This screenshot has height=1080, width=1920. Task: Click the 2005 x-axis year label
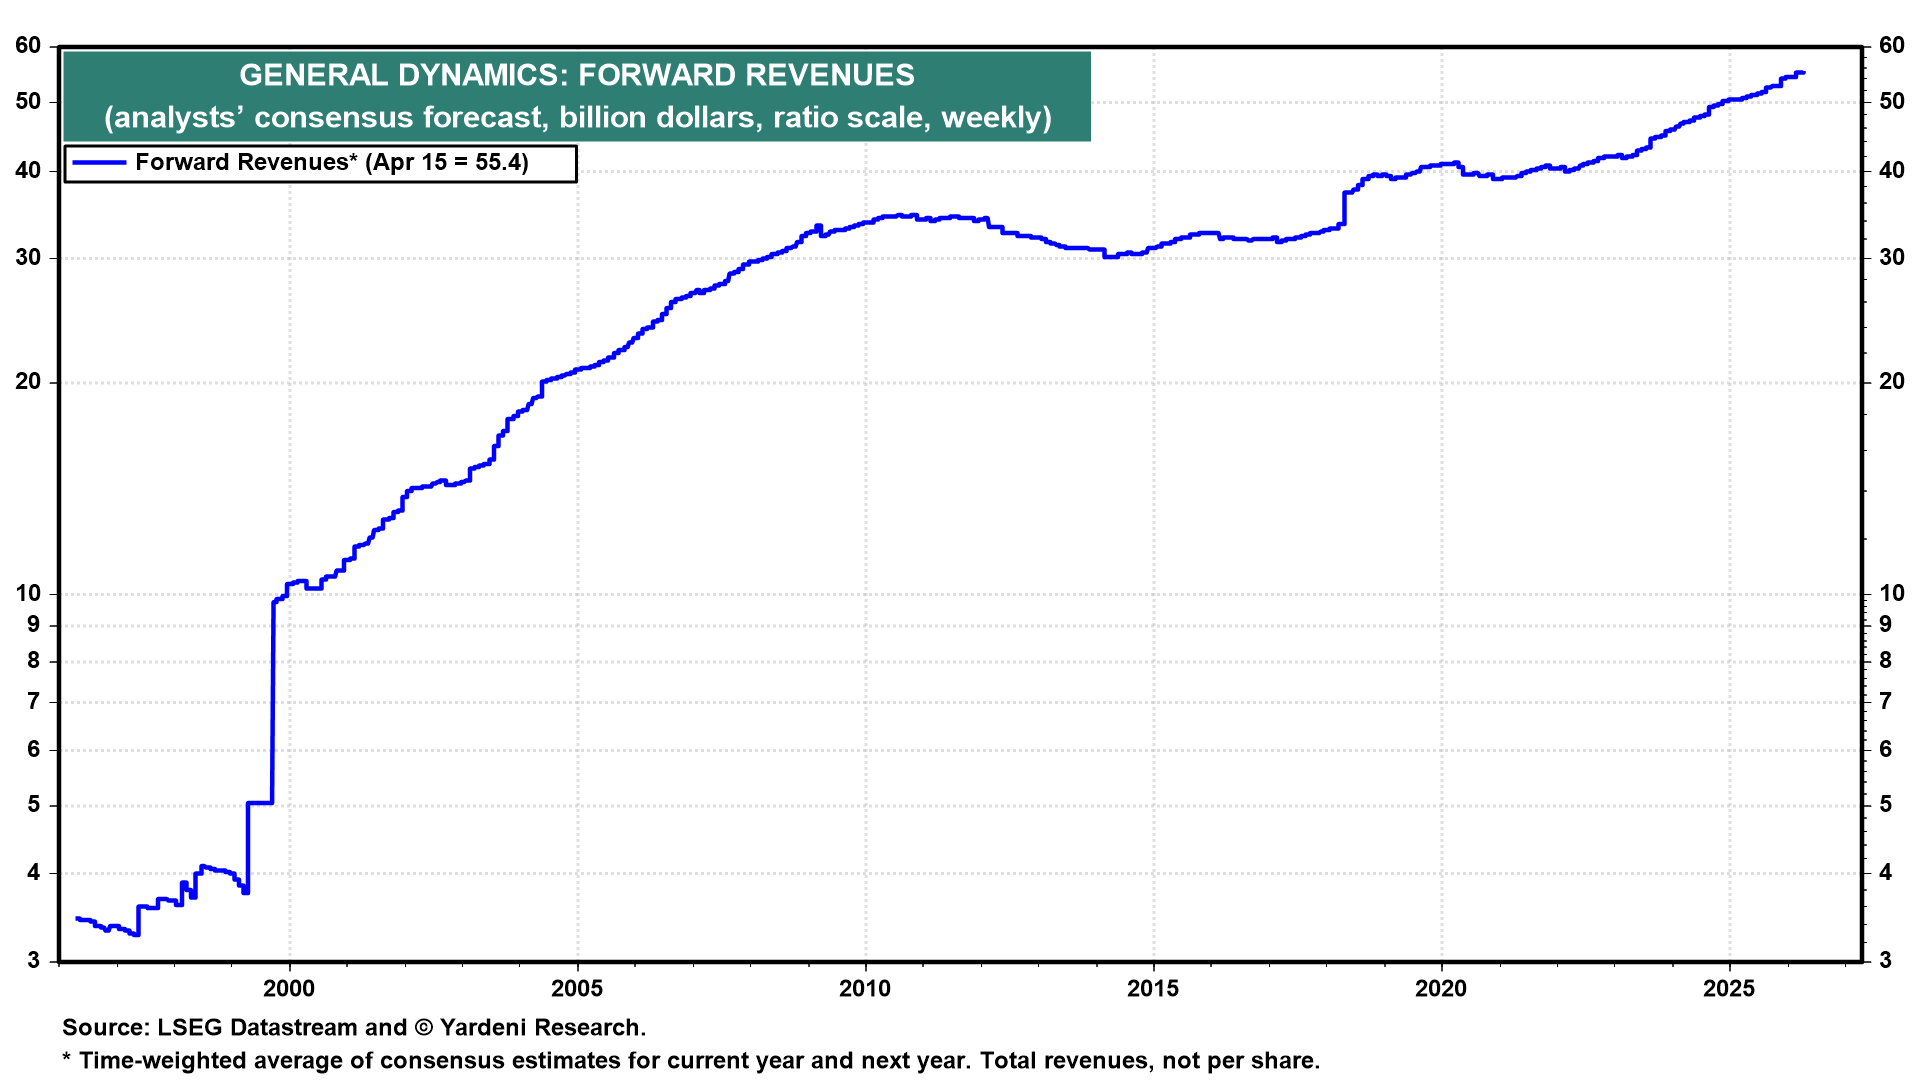click(577, 989)
